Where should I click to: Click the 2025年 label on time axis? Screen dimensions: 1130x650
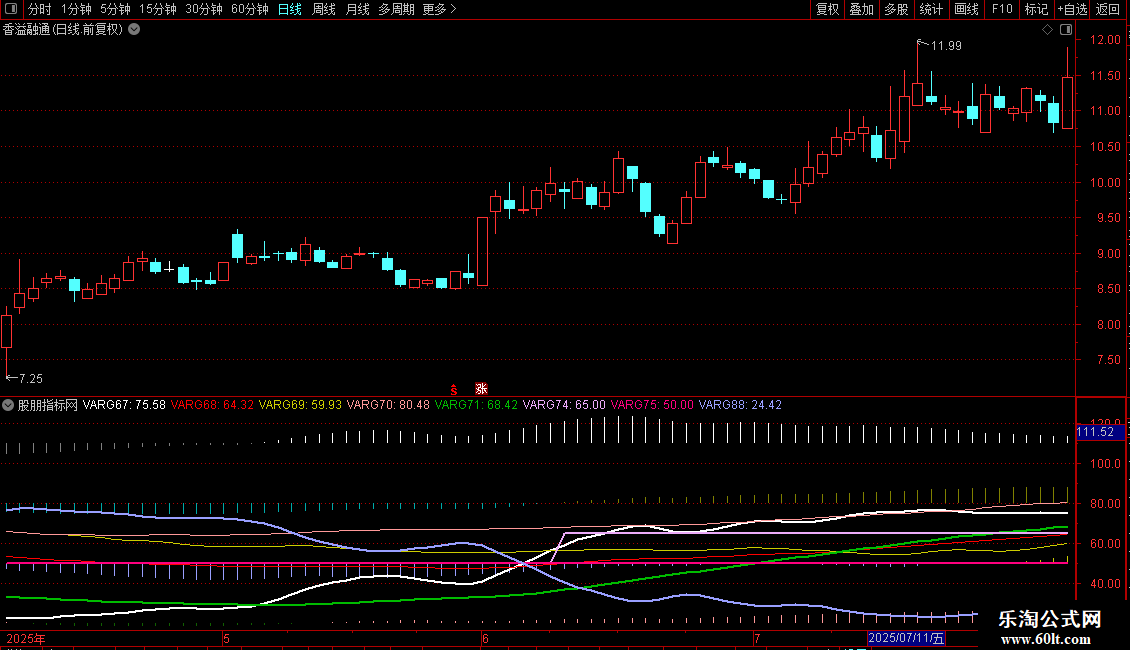pyautogui.click(x=26, y=639)
